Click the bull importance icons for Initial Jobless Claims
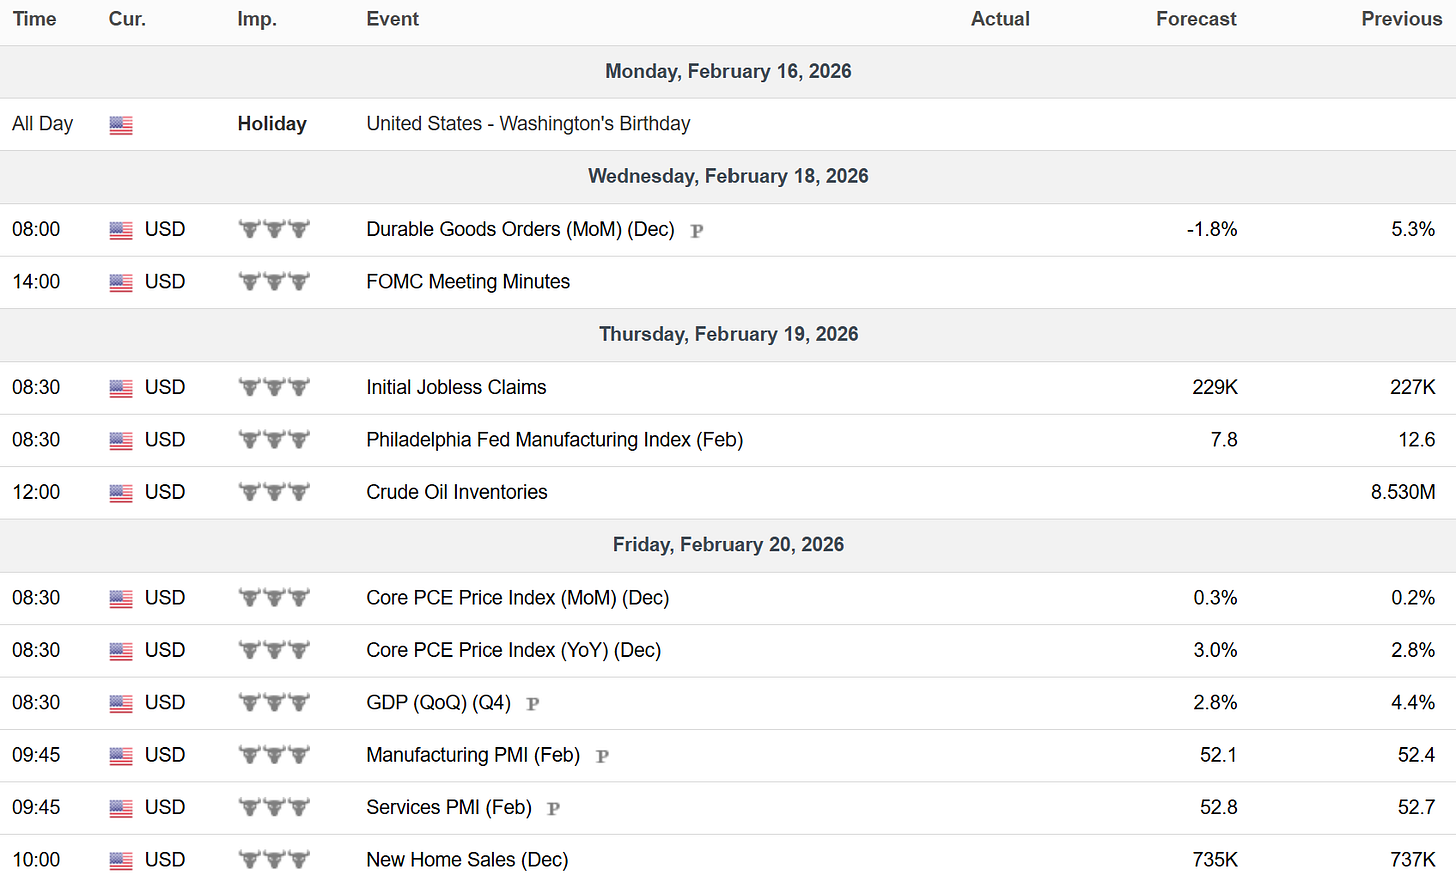 (274, 387)
